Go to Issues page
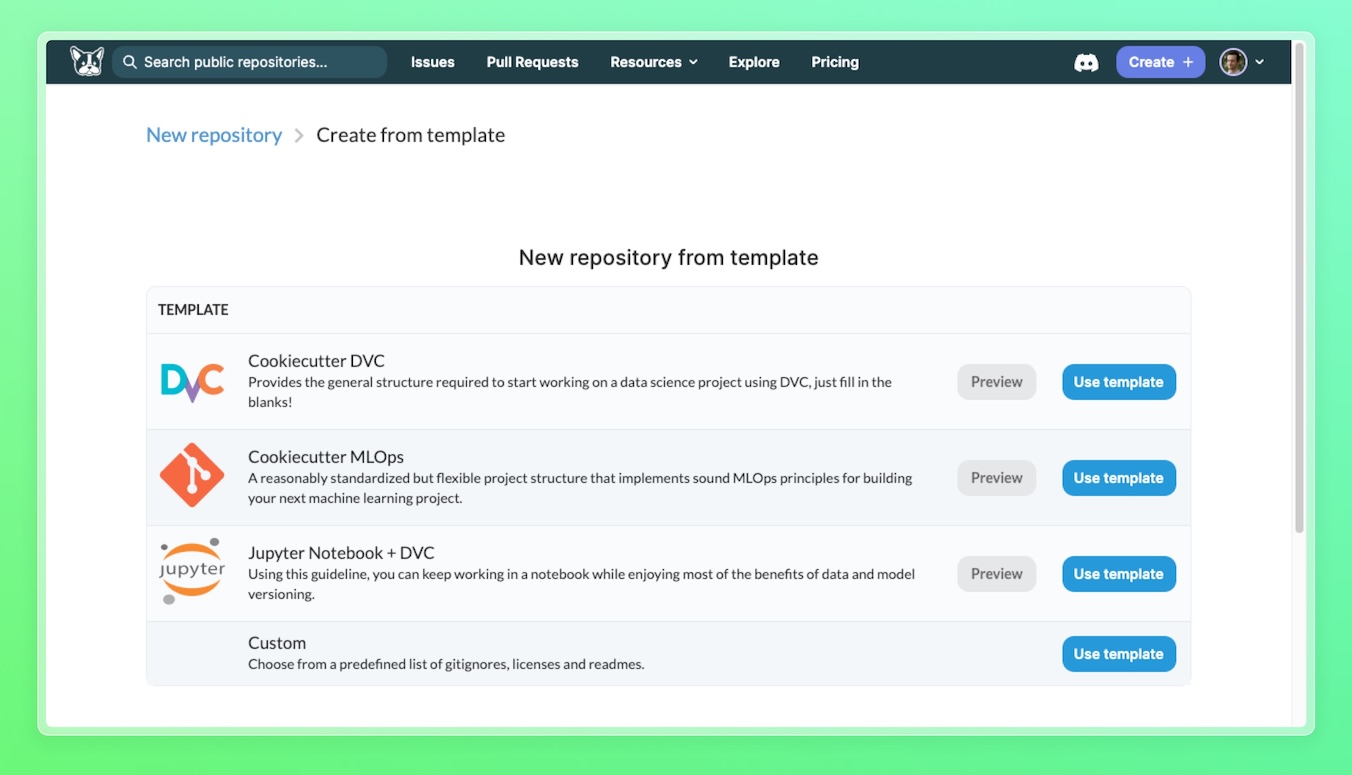 click(432, 62)
